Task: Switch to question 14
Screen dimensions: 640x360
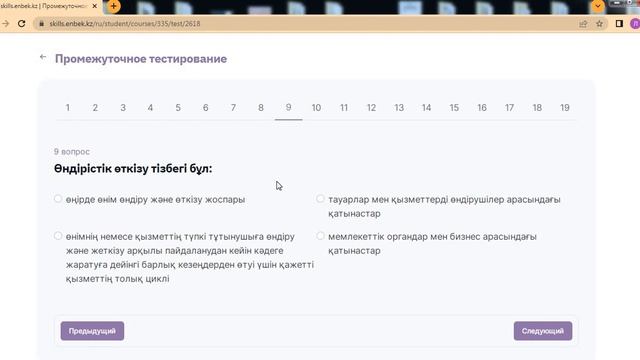Action: click(427, 108)
